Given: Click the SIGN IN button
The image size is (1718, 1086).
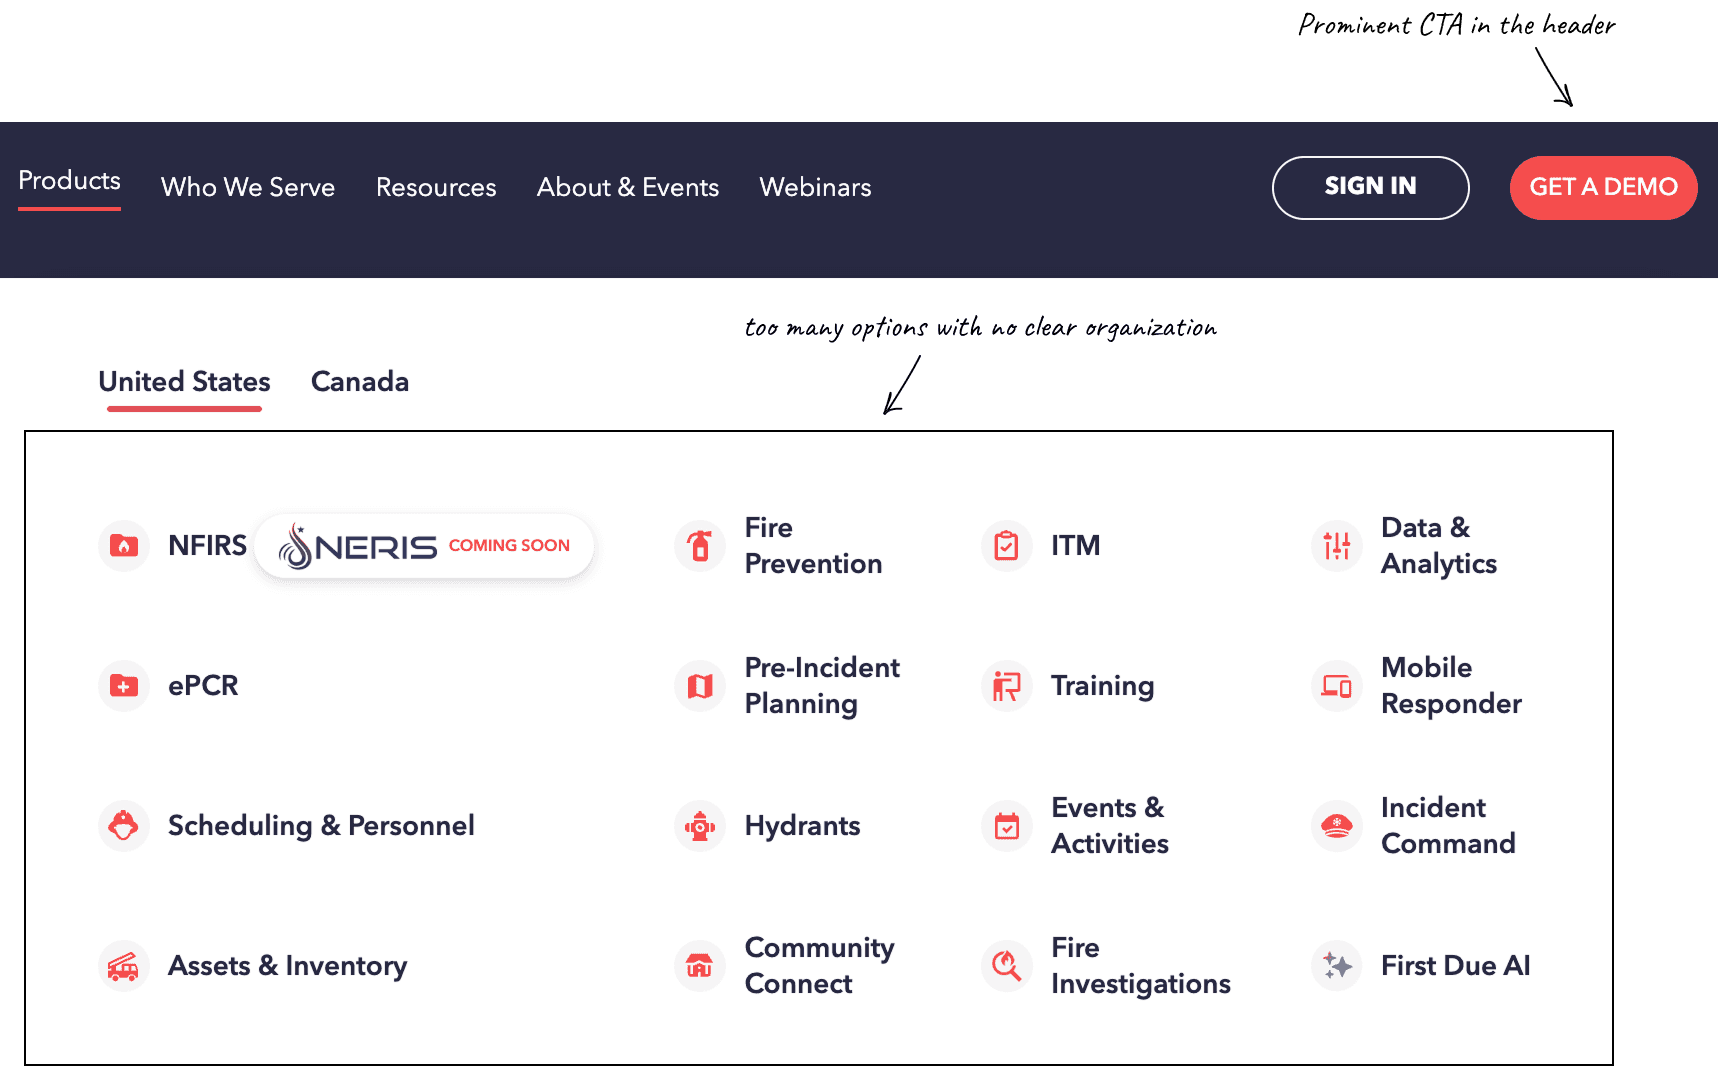Looking at the screenshot, I should (x=1371, y=188).
